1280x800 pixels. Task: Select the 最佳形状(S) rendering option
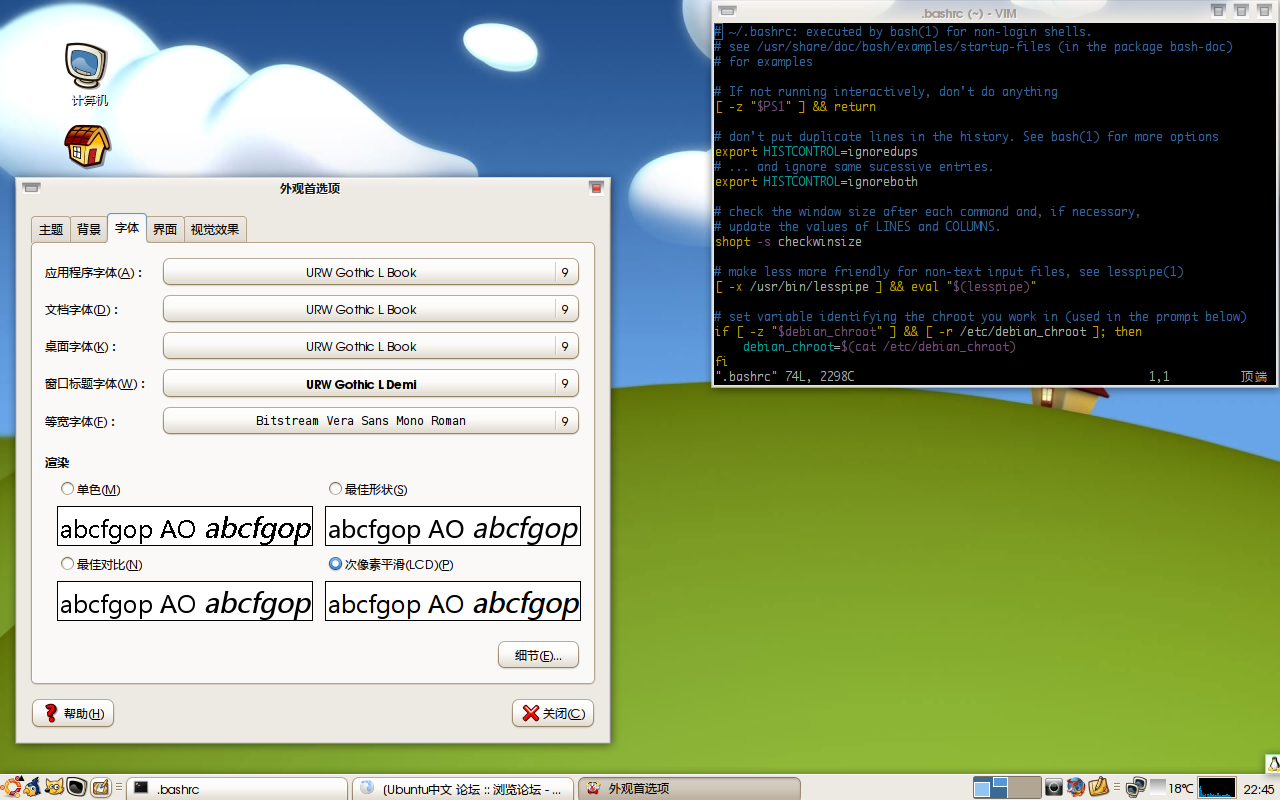(368, 489)
